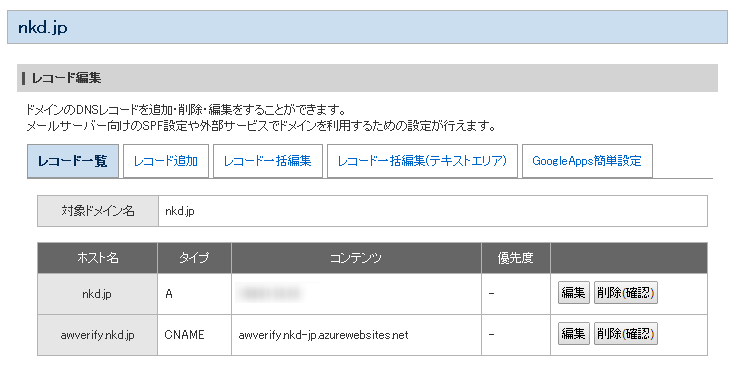
Task: Click 削除(確認) for awverify.nkd.jp record
Action: pyautogui.click(x=626, y=334)
